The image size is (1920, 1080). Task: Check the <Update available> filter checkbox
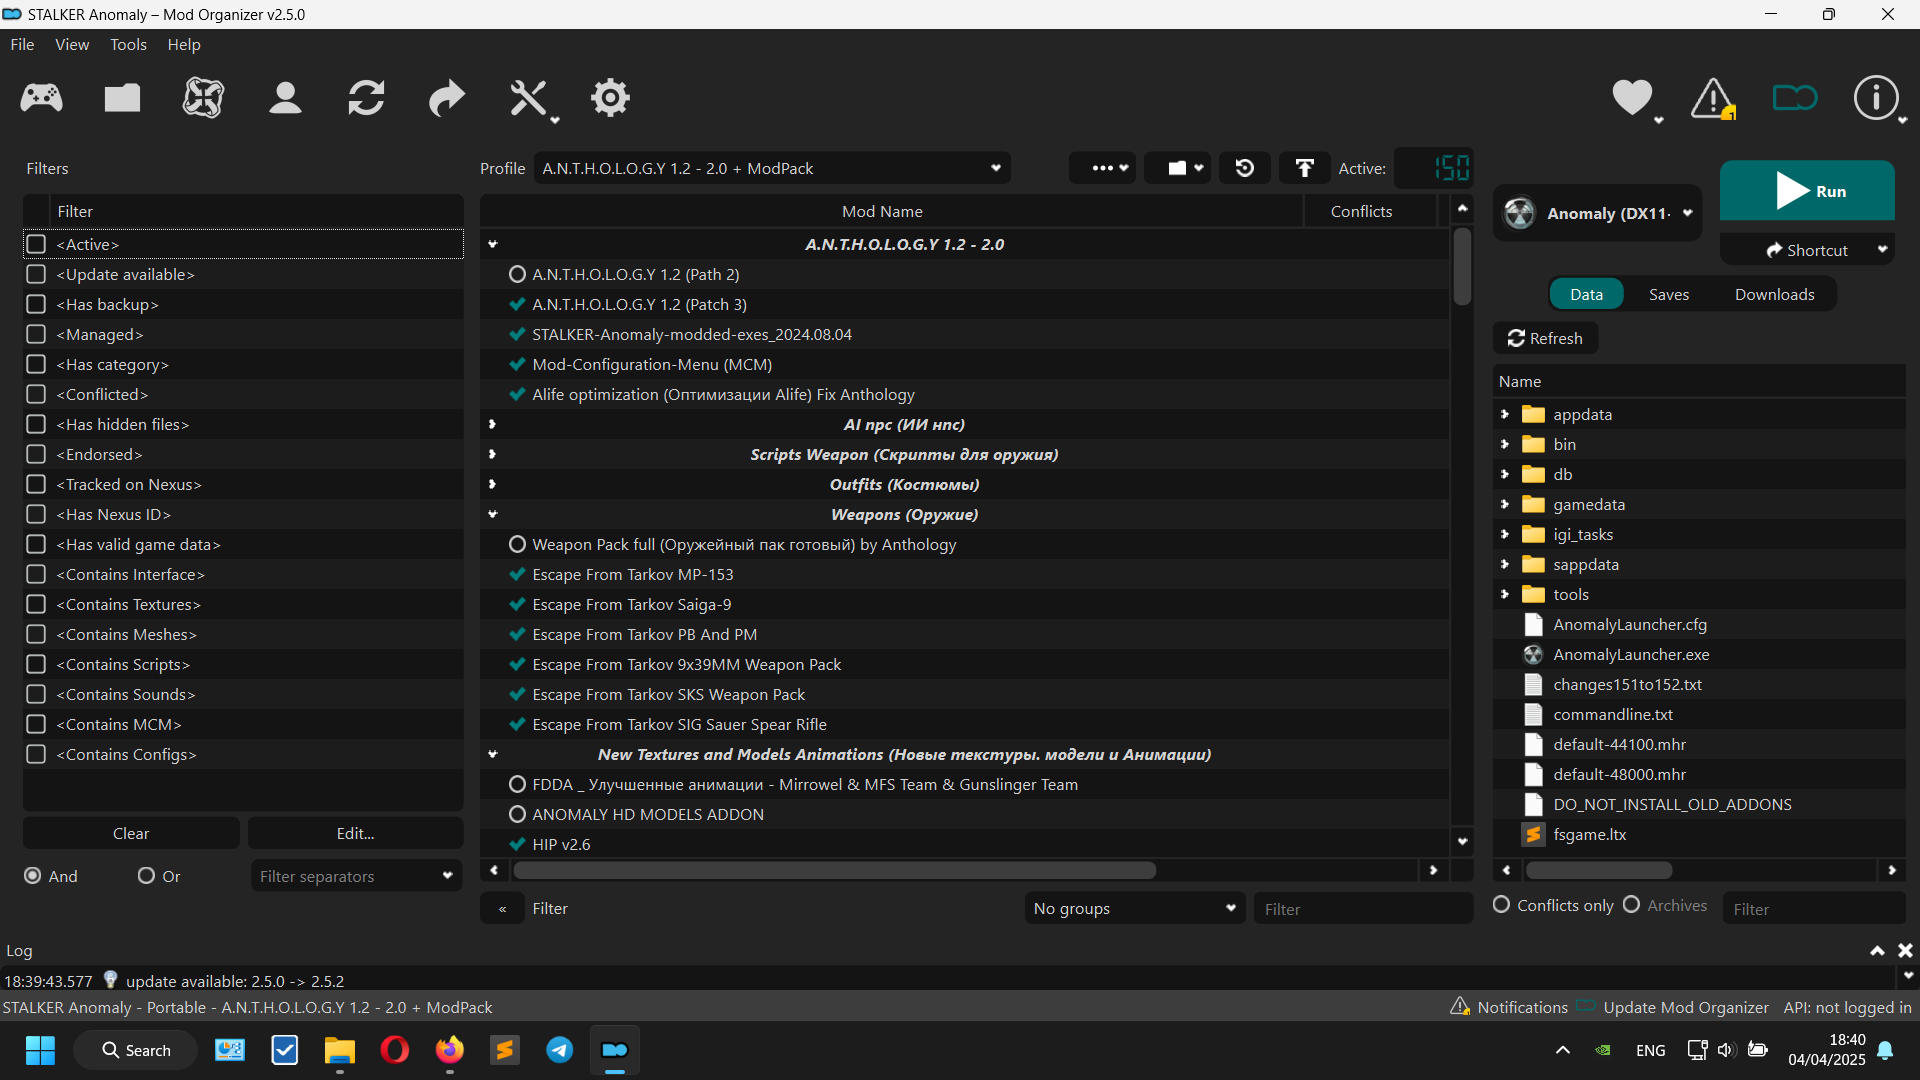(x=36, y=274)
